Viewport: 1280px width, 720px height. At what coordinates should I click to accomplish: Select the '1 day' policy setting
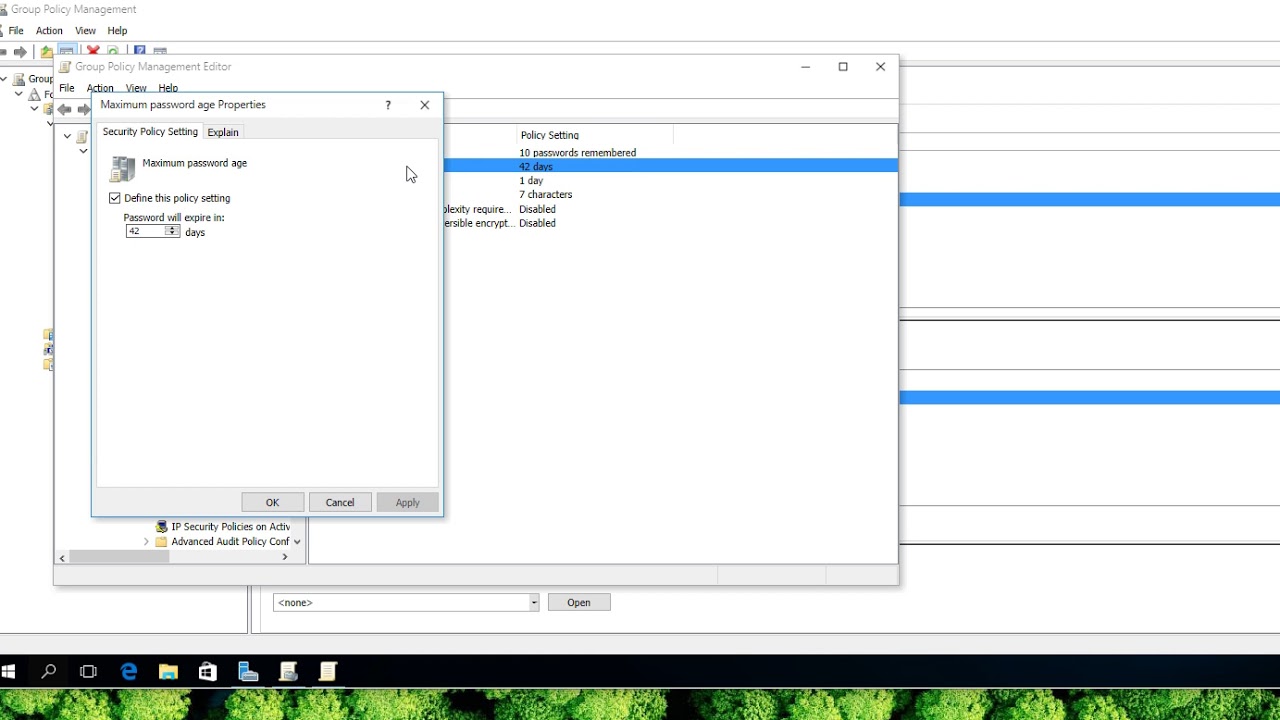[531, 181]
